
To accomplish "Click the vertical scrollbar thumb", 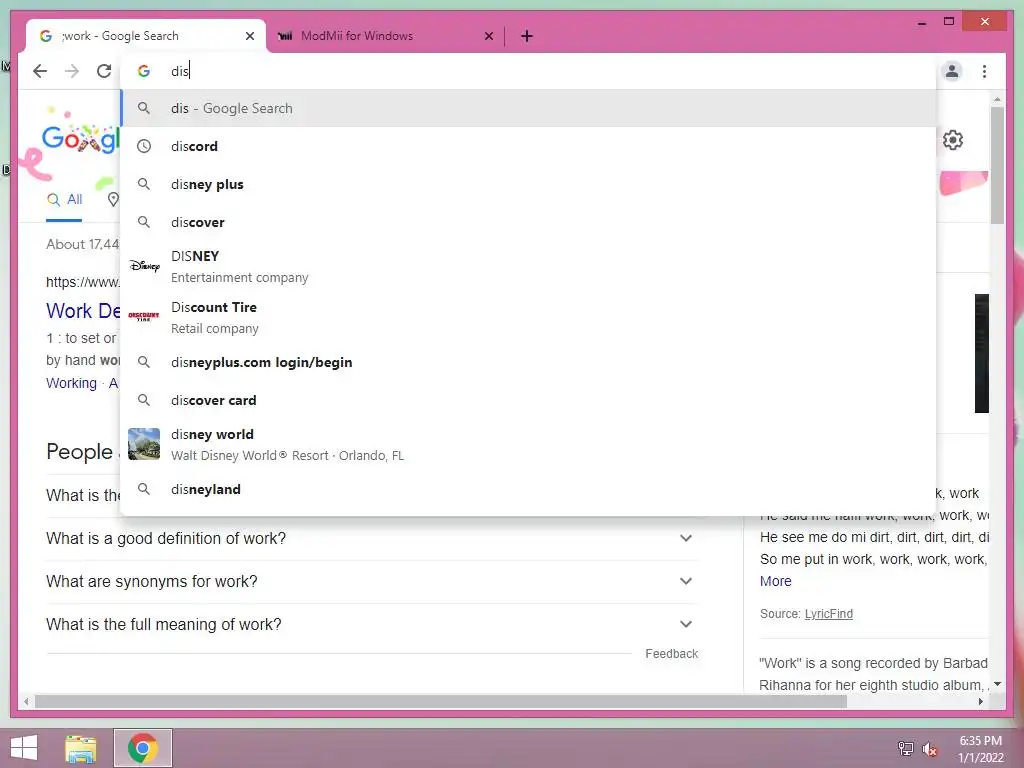I will point(997,165).
